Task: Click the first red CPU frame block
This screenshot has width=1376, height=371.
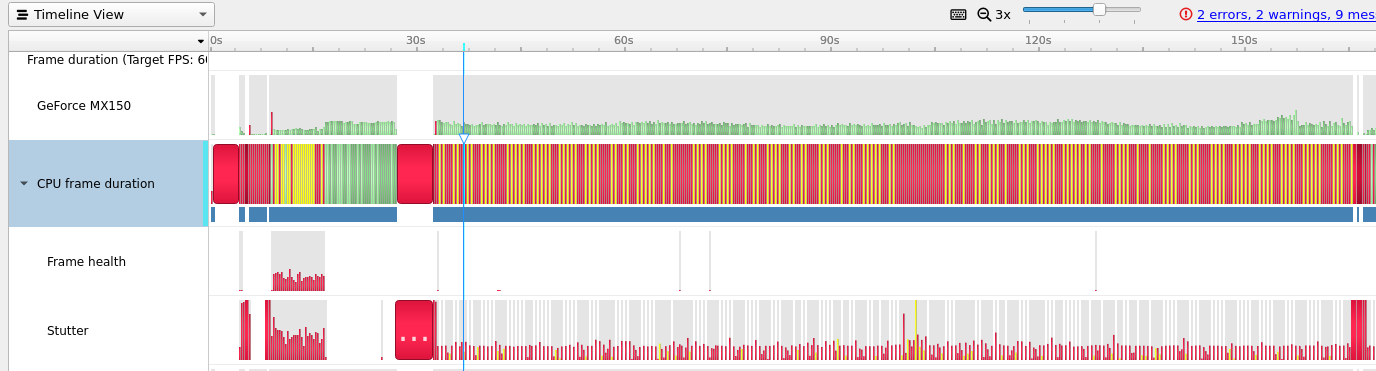Action: [x=226, y=174]
